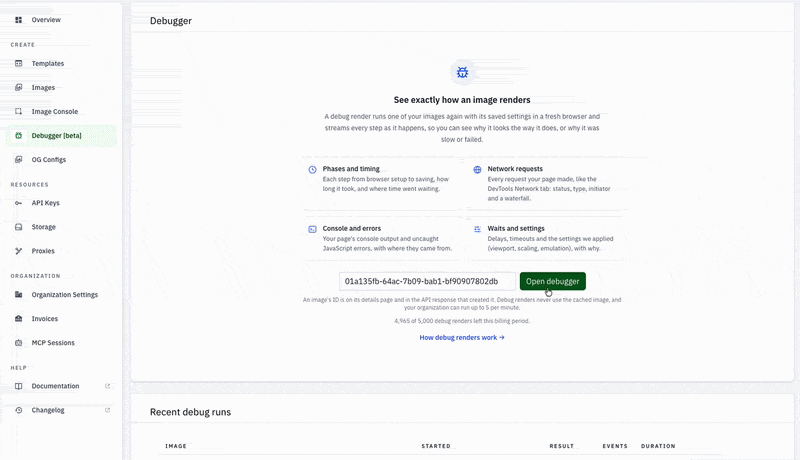This screenshot has width=800, height=460.
Task: Click the Recent debug runs heading
Action: pyautogui.click(x=190, y=412)
